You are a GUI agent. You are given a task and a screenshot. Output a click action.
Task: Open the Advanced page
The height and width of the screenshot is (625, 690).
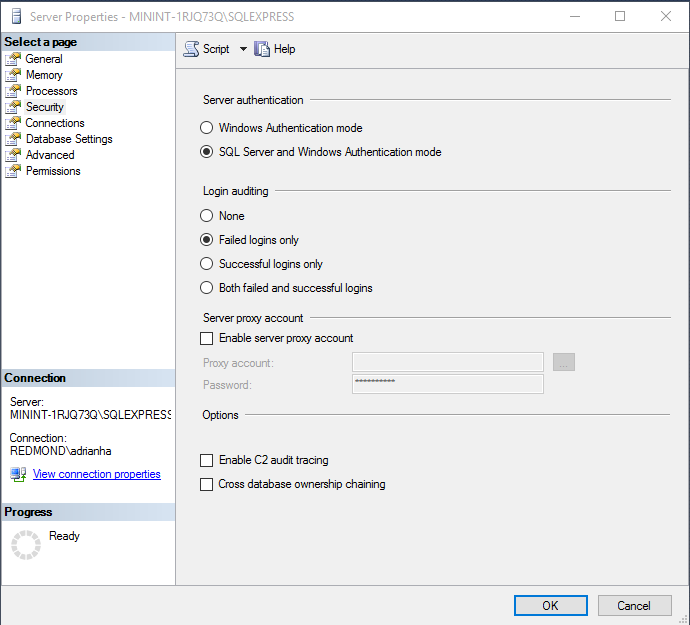click(50, 155)
